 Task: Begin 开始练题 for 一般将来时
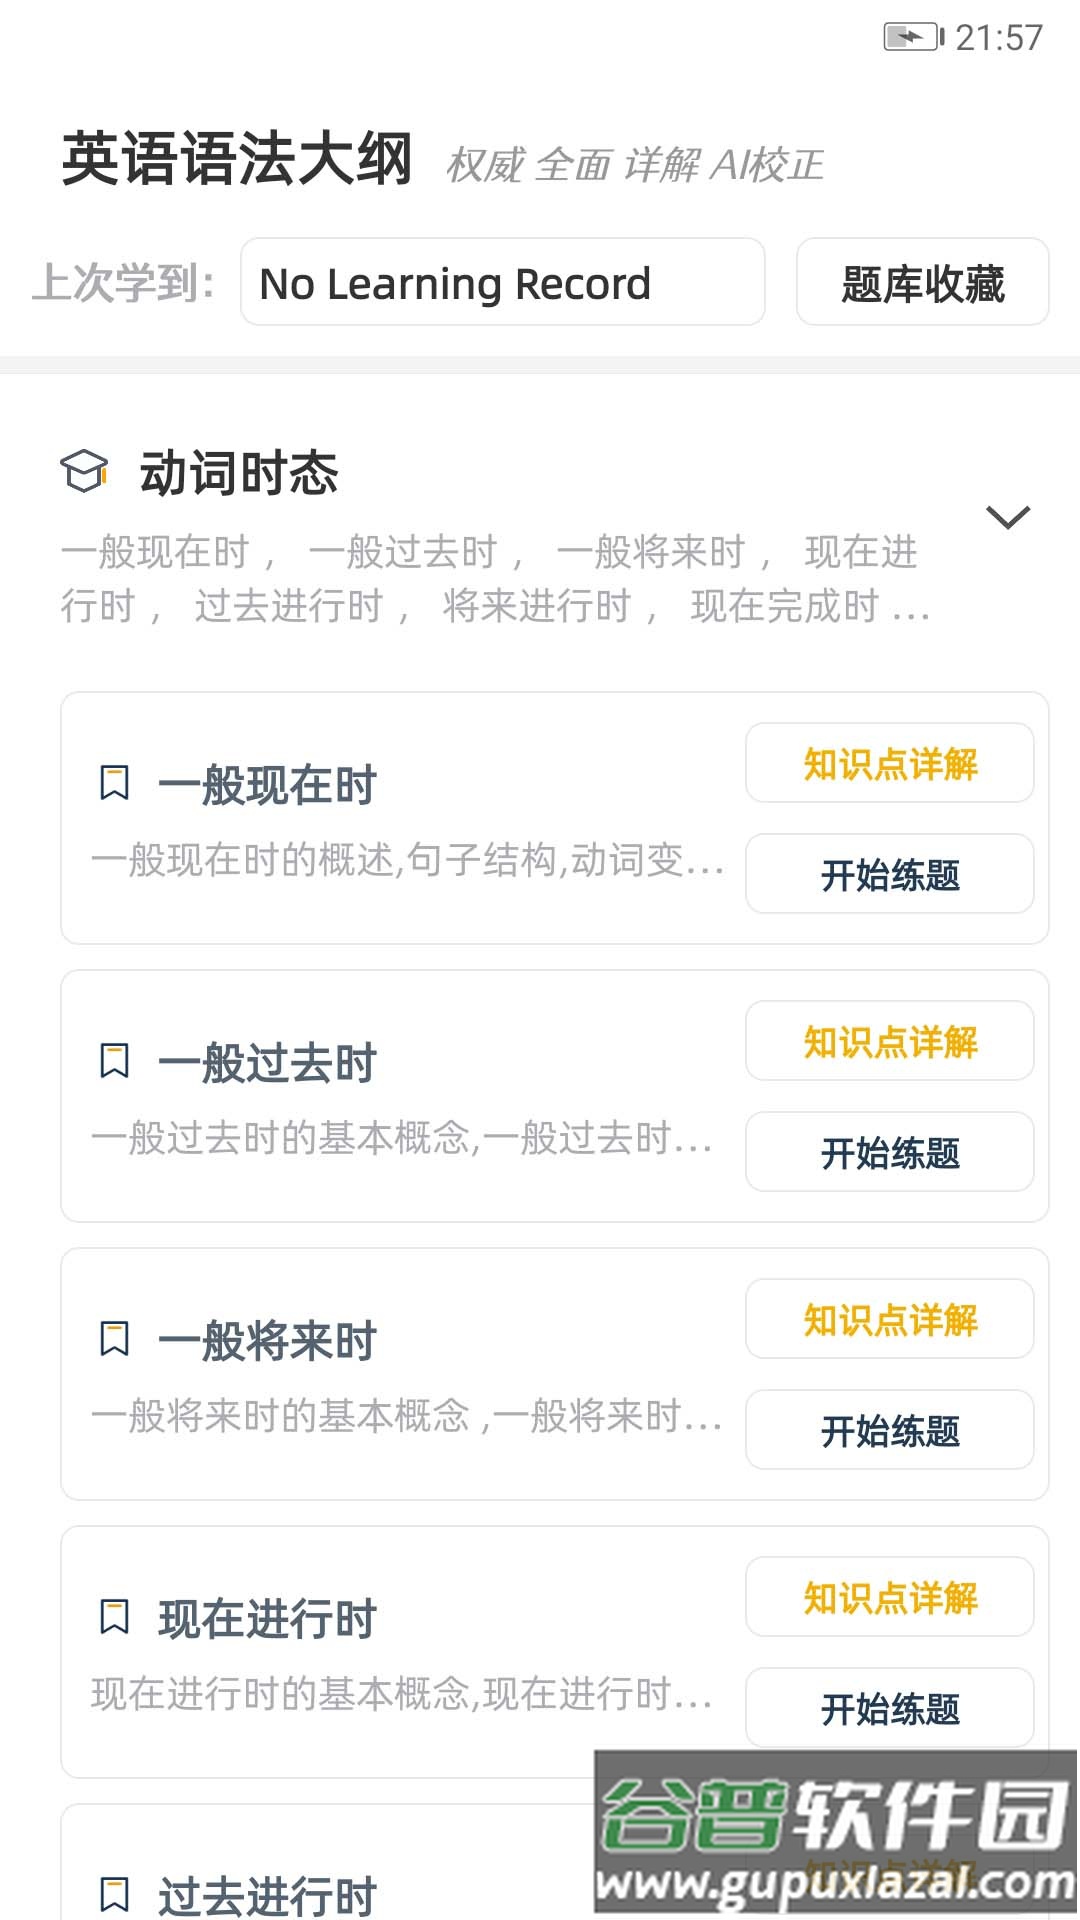(889, 1430)
